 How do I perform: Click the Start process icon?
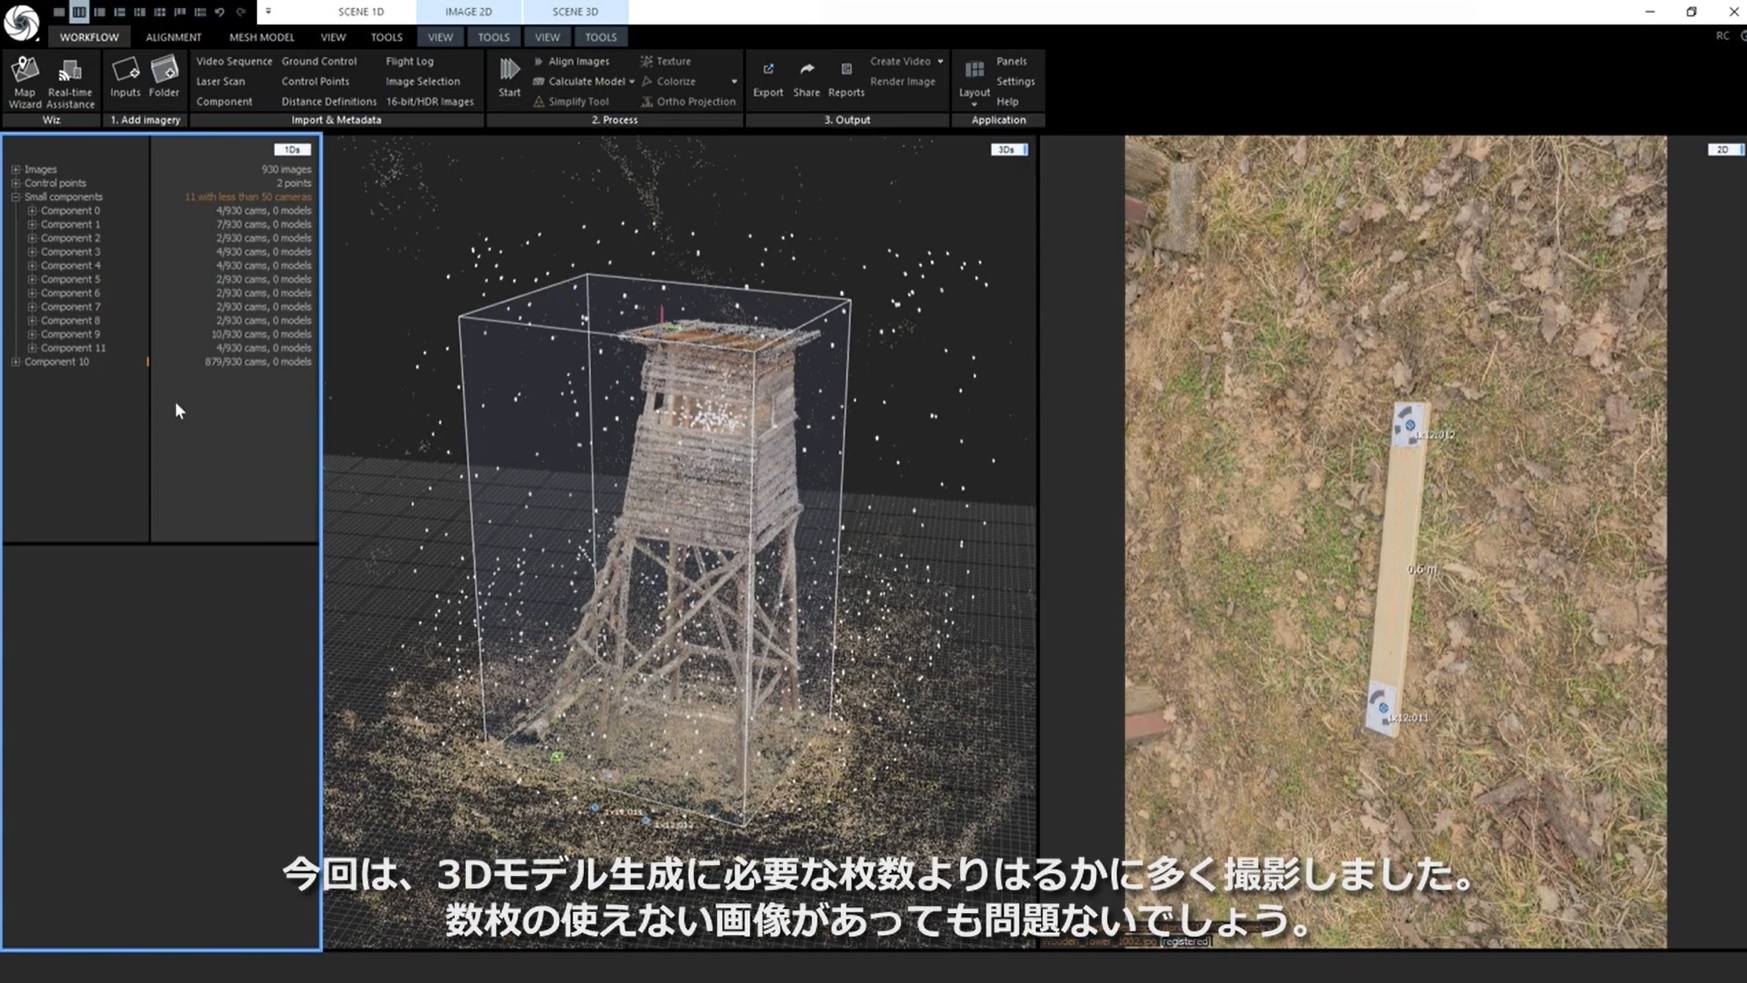(x=509, y=69)
